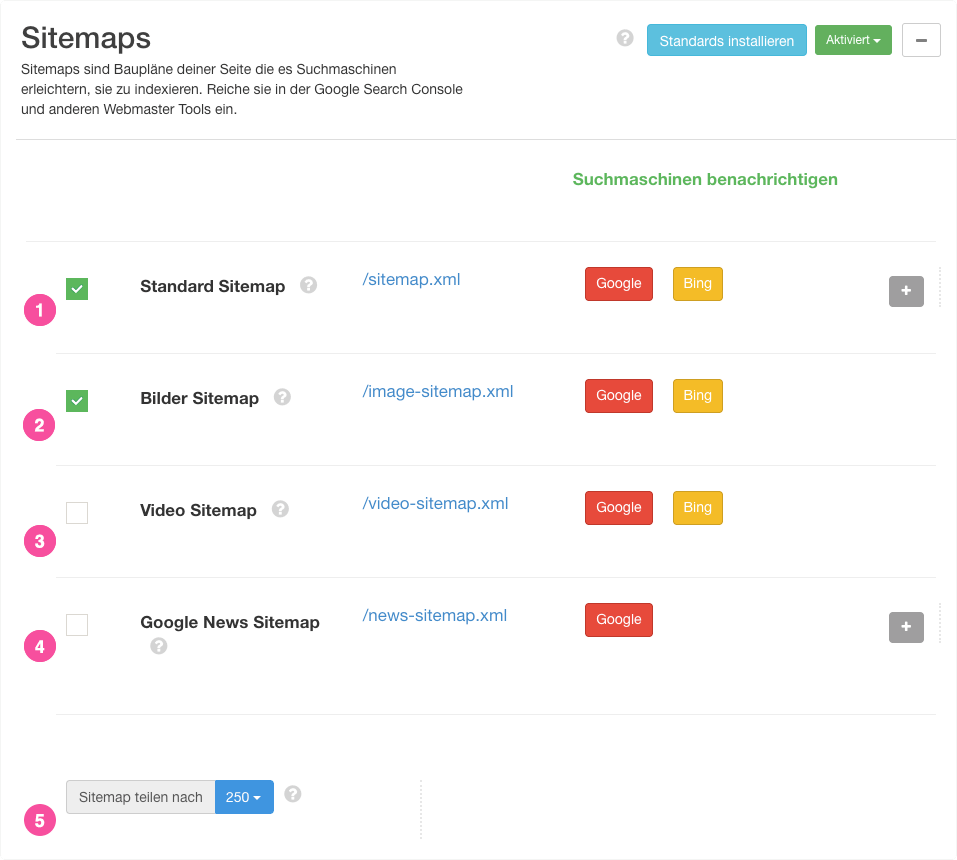Open the Sitemaps header help icon
957x860 pixels.
[x=624, y=38]
